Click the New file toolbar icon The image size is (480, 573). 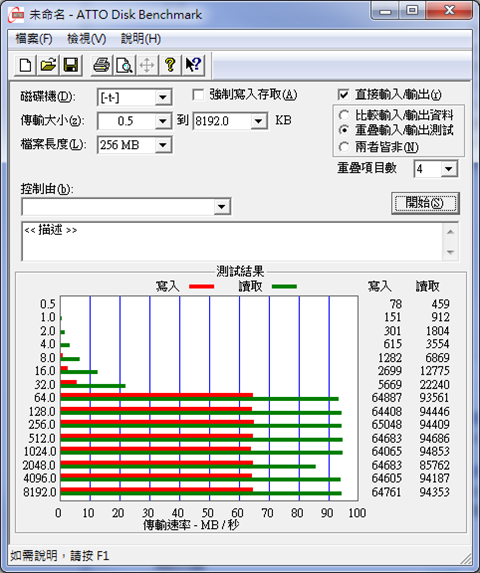25,65
